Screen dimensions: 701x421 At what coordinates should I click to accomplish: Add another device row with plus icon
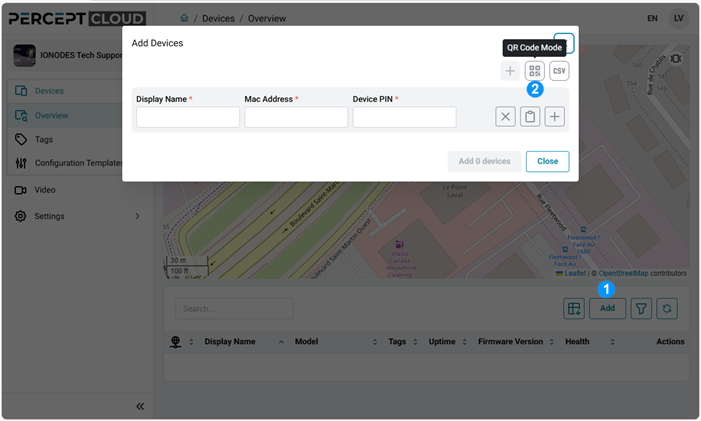pyautogui.click(x=554, y=117)
